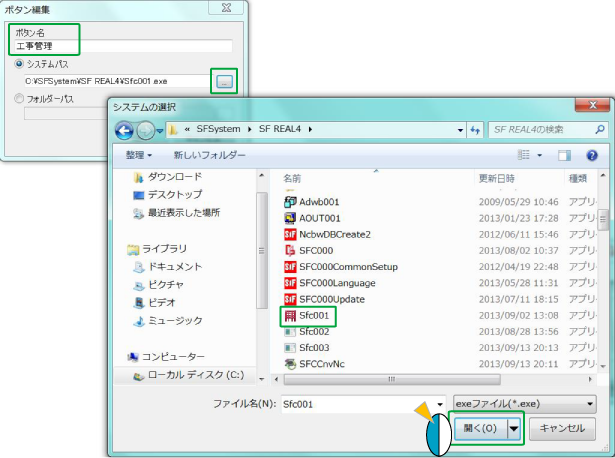Image resolution: width=615 pixels, height=458 pixels.
Task: Open ミュージック library
Action: pos(168,321)
